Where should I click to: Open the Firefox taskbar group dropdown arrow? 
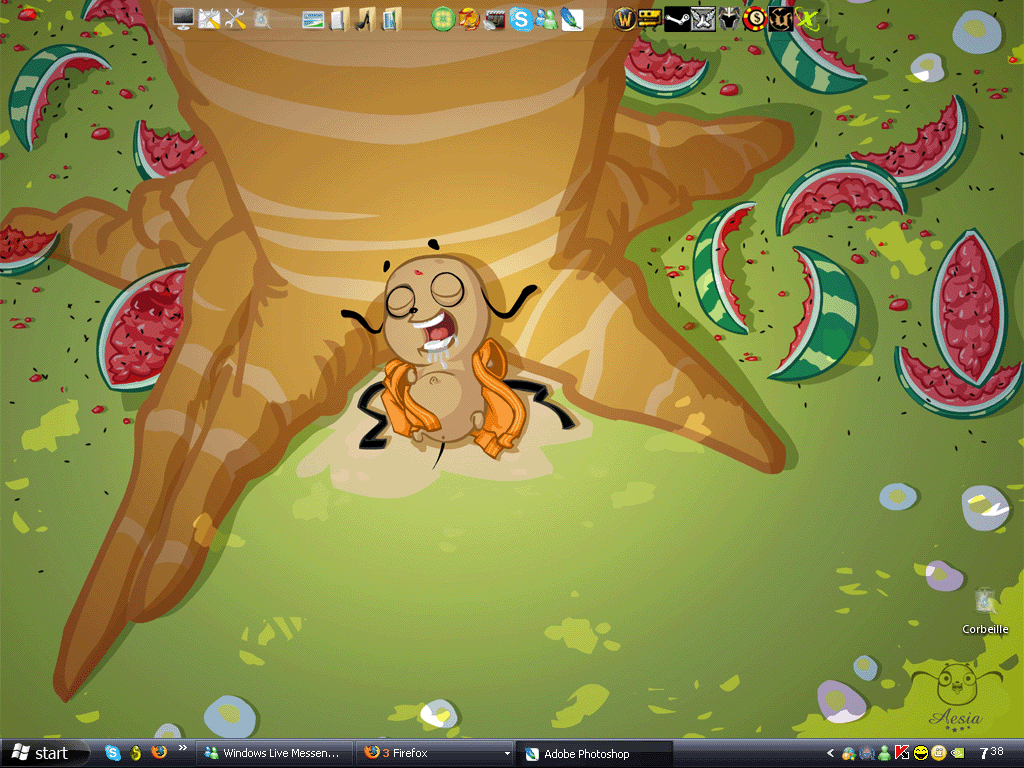click(x=507, y=754)
